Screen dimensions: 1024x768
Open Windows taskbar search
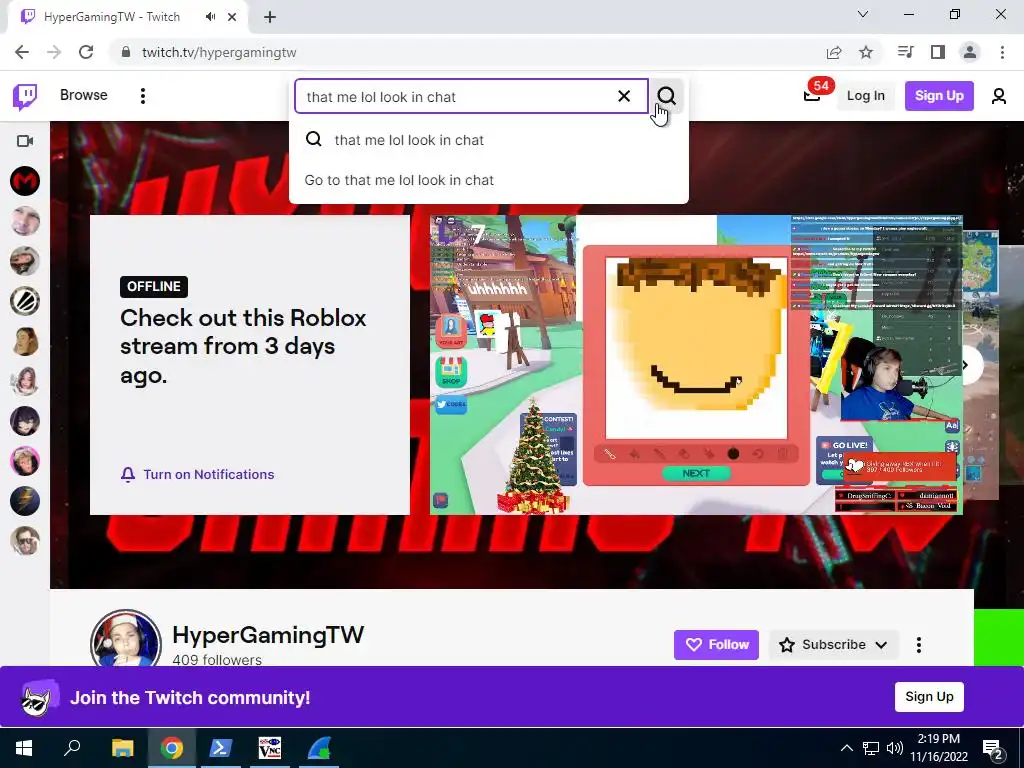click(x=72, y=747)
